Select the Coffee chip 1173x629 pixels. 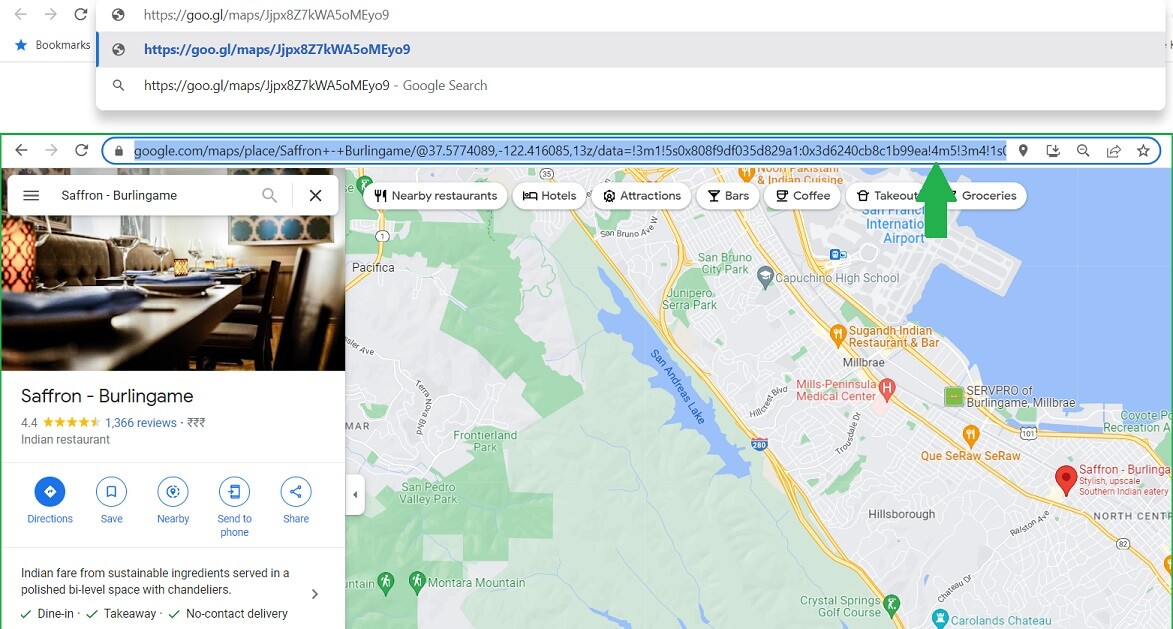tap(802, 196)
